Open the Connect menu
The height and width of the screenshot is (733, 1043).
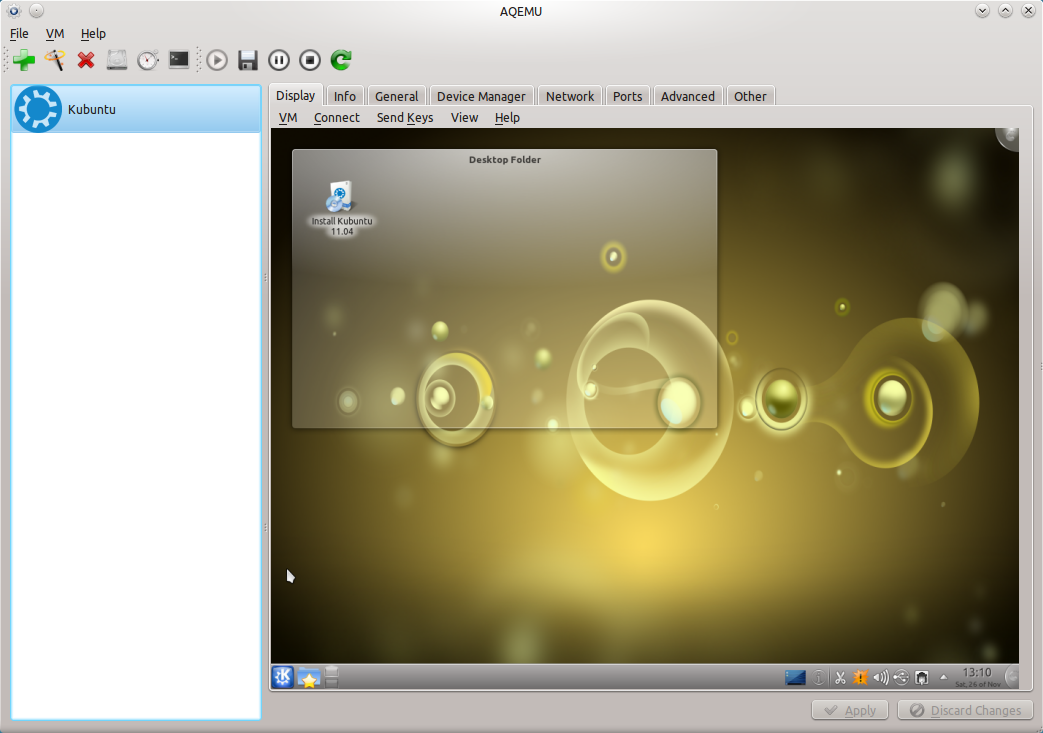pos(337,118)
